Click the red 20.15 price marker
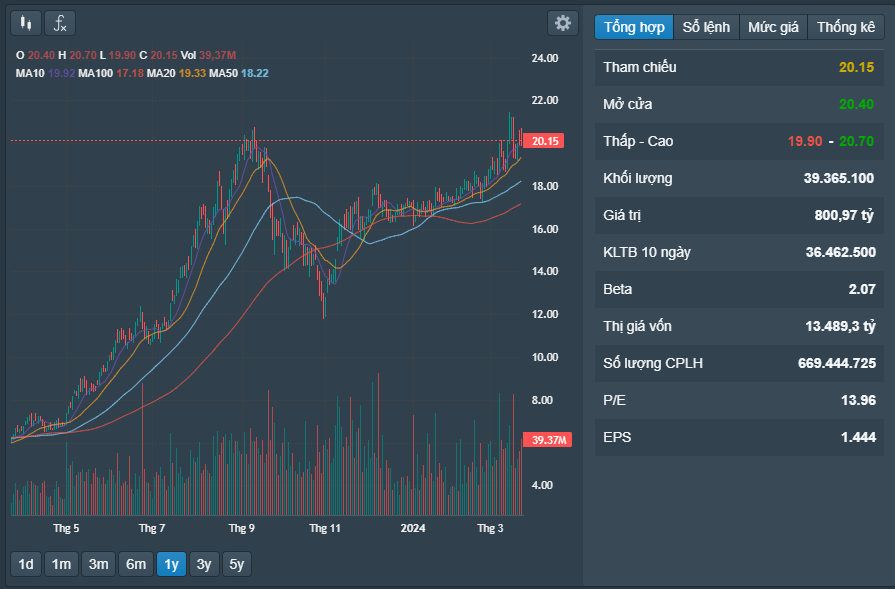 pos(545,141)
